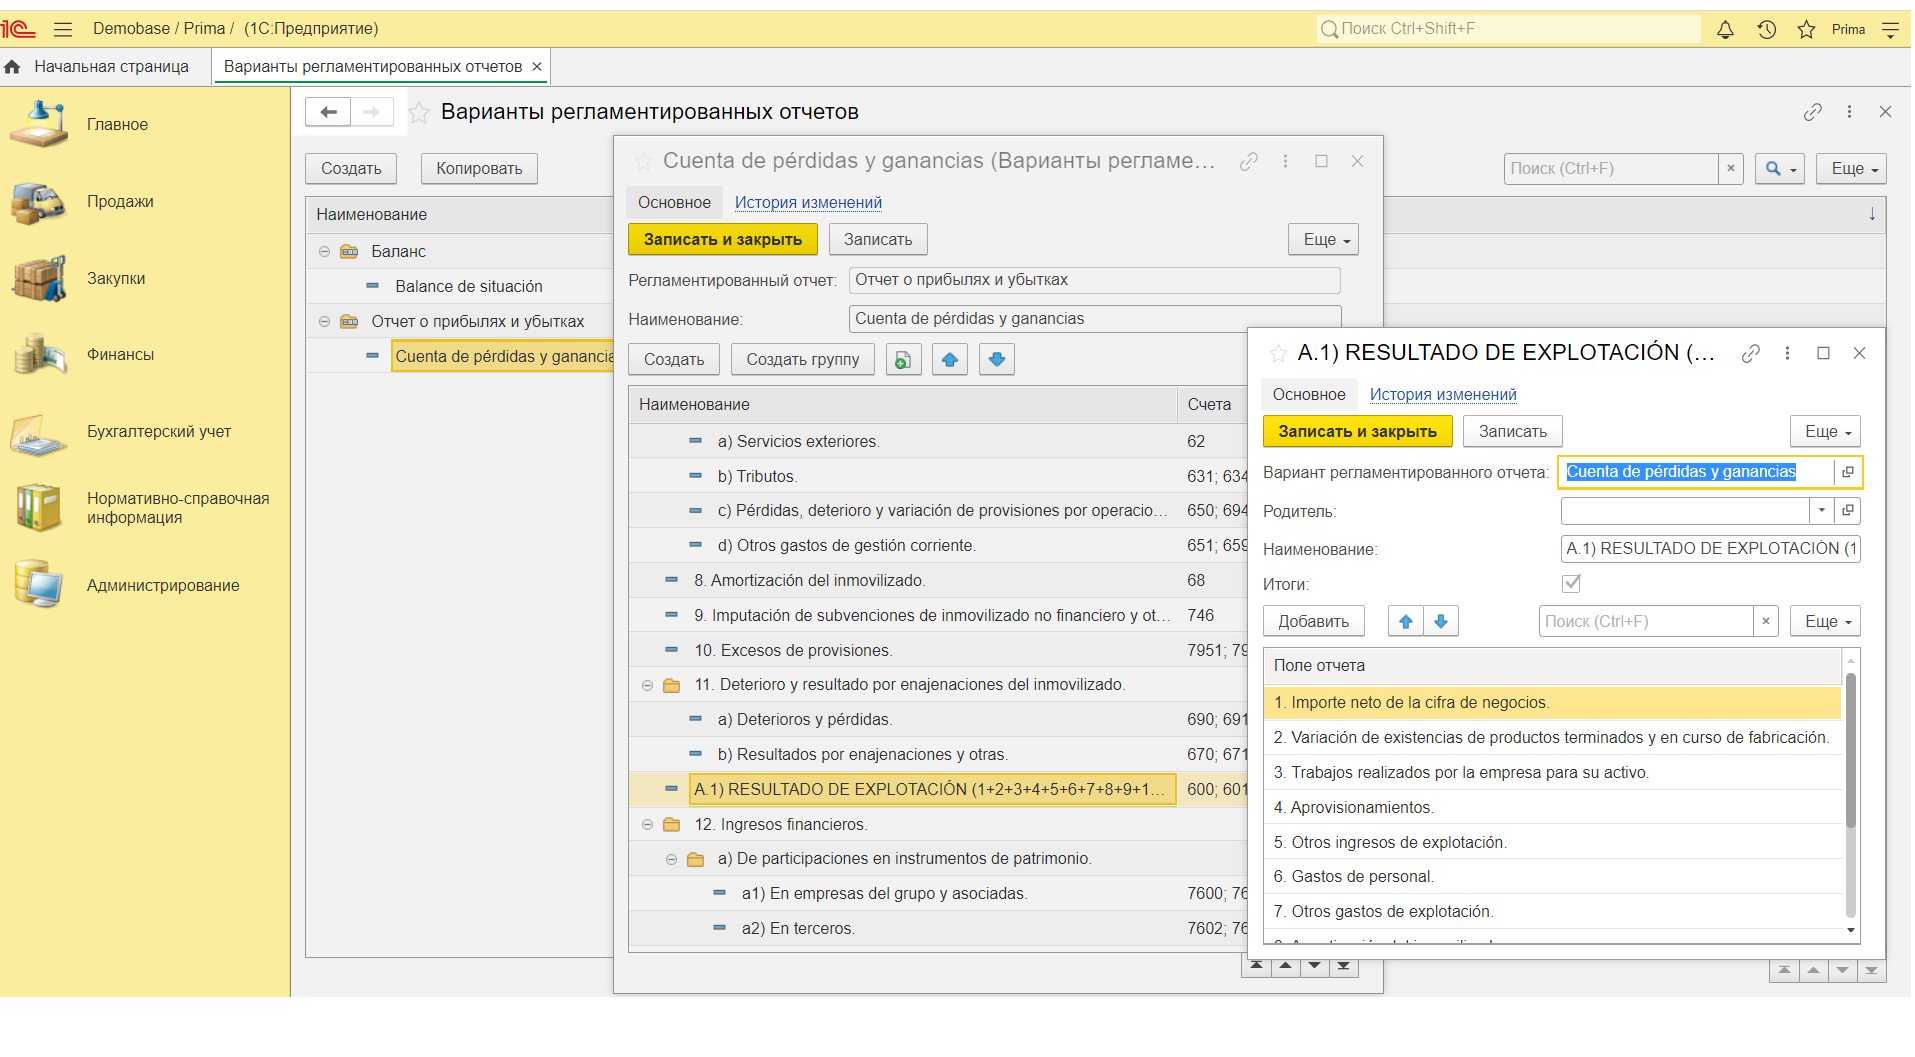
Task: Open the Начальная страница tab
Action: (110, 67)
